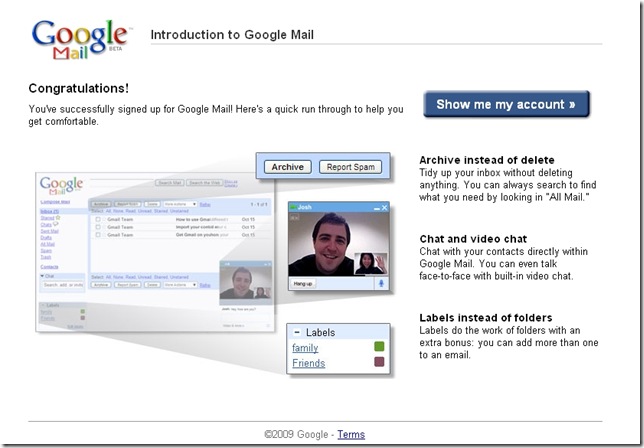Click the Compose Mail link in the preview
The height and width of the screenshot is (448, 644).
click(55, 202)
